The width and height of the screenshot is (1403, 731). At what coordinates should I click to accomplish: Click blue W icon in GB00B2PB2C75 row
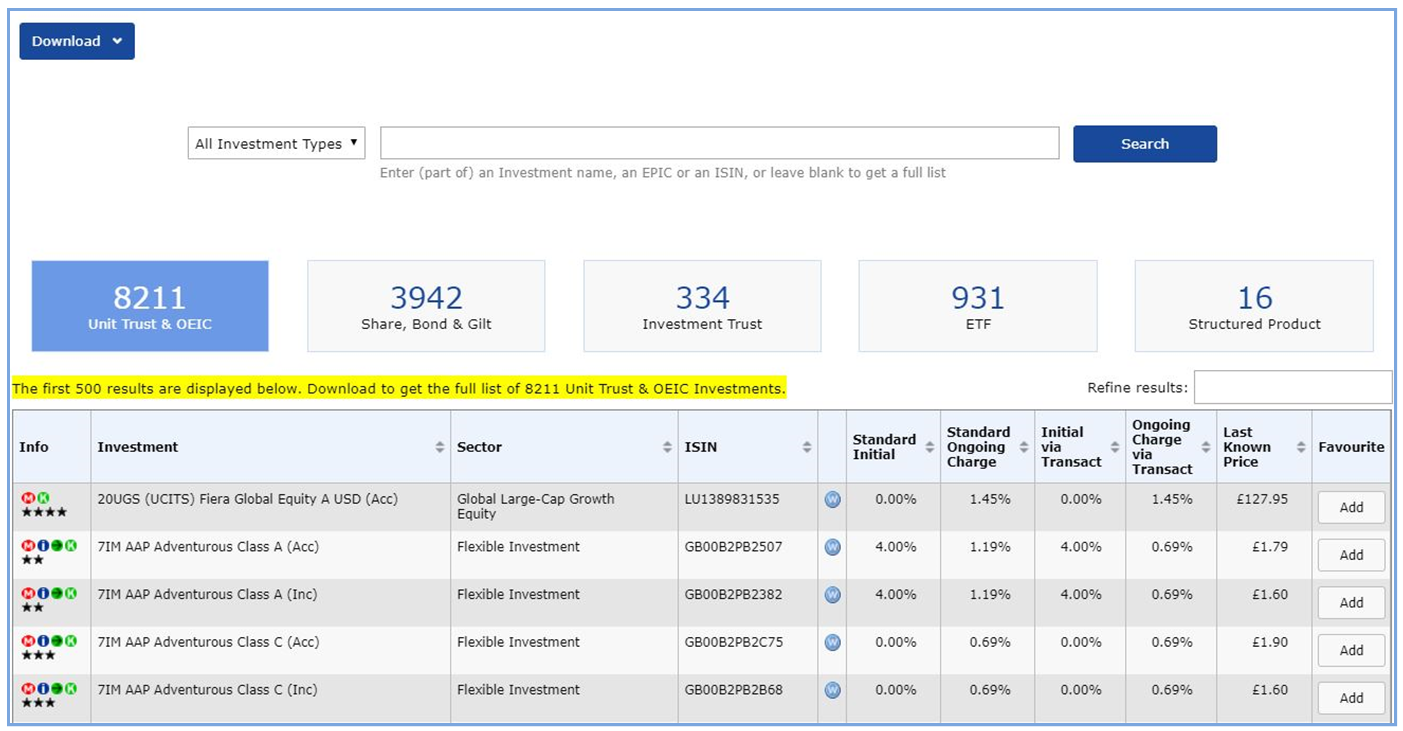[x=832, y=642]
